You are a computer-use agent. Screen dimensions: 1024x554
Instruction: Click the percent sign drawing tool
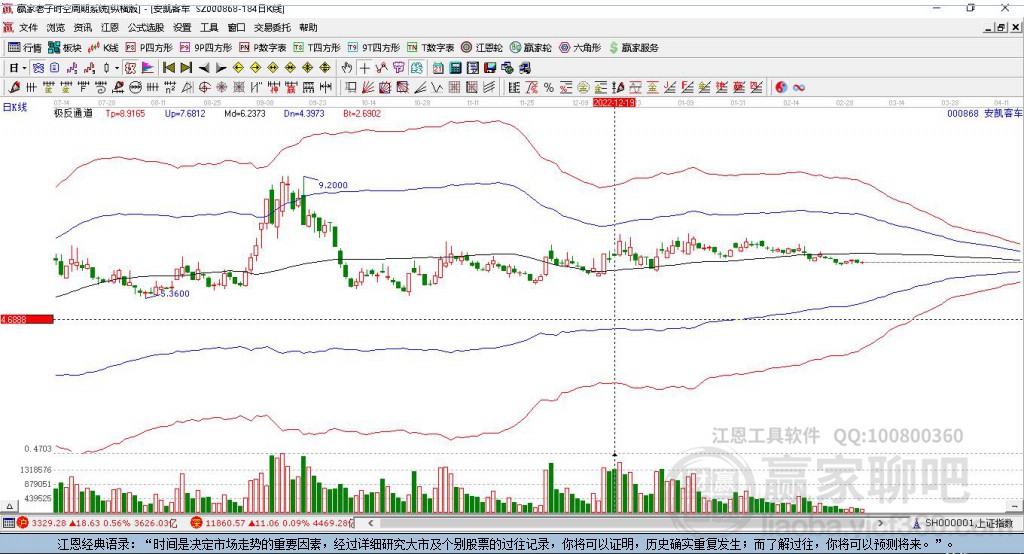coord(548,87)
